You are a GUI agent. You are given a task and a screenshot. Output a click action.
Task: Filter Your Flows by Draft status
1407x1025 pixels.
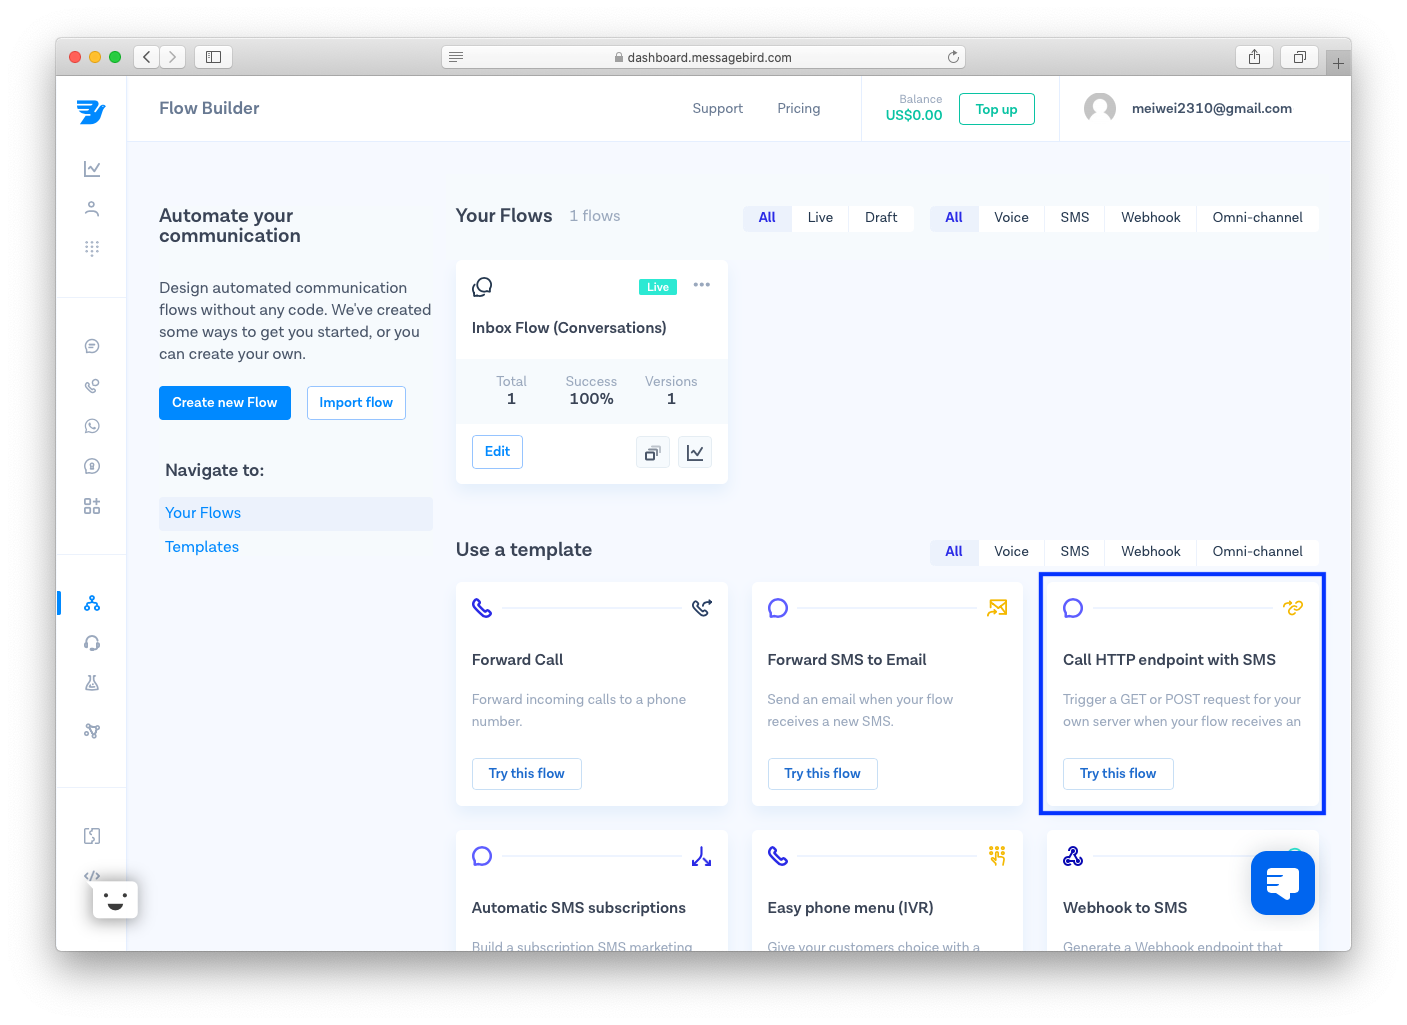pos(881,218)
